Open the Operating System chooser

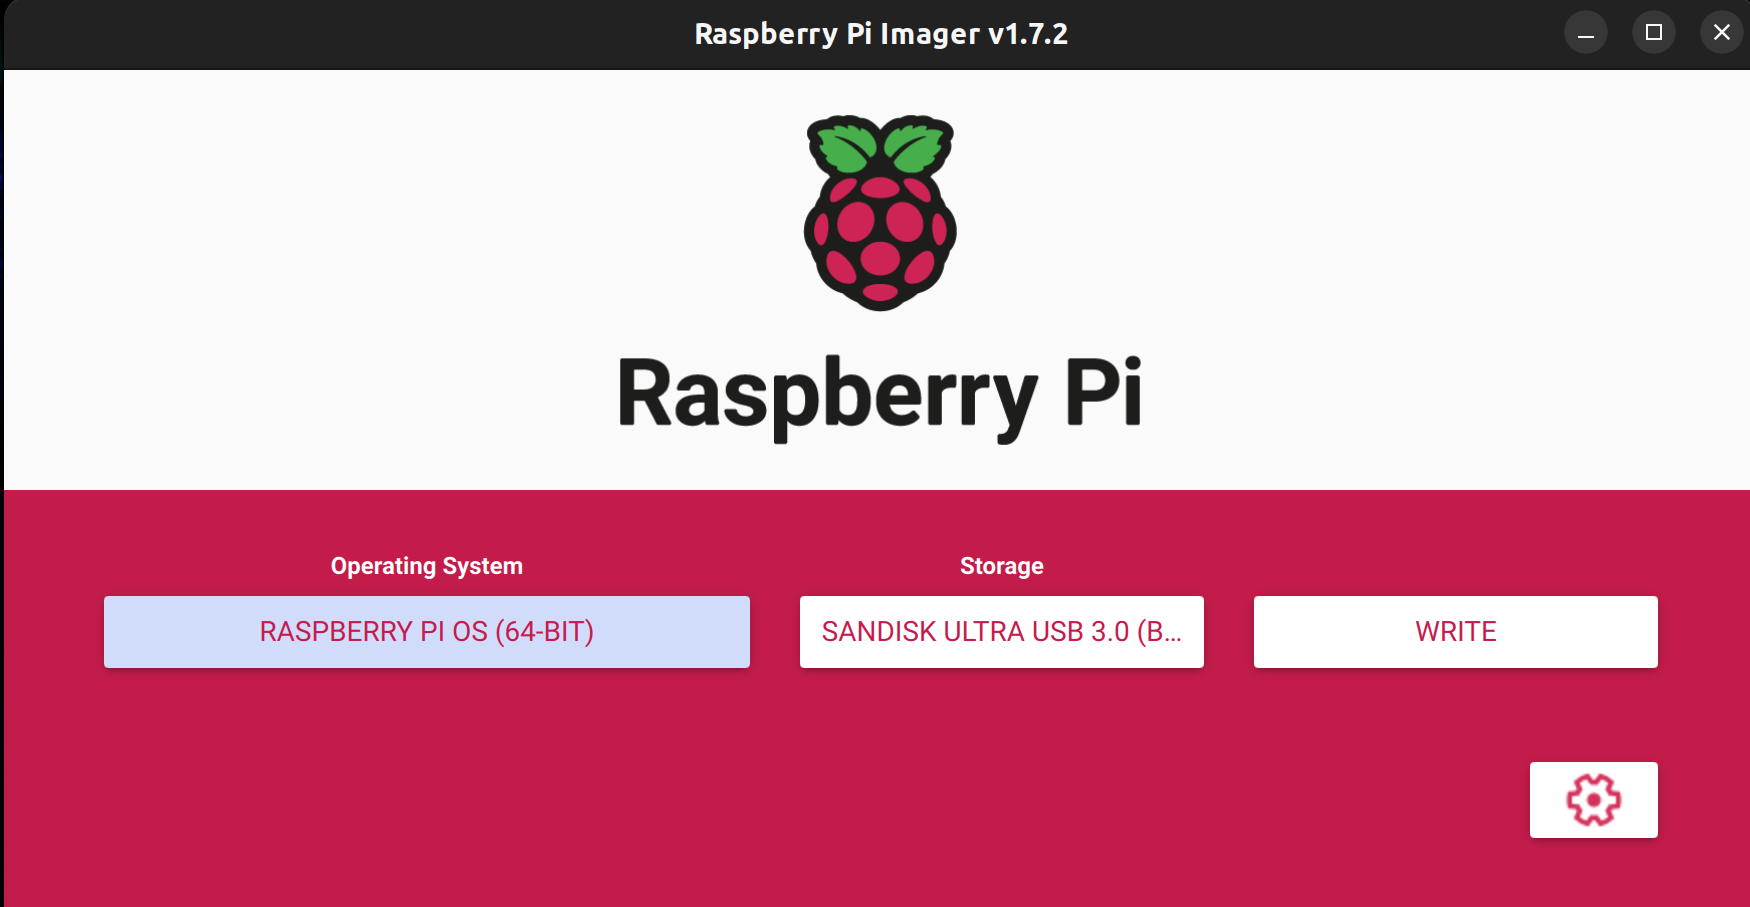pyautogui.click(x=426, y=632)
